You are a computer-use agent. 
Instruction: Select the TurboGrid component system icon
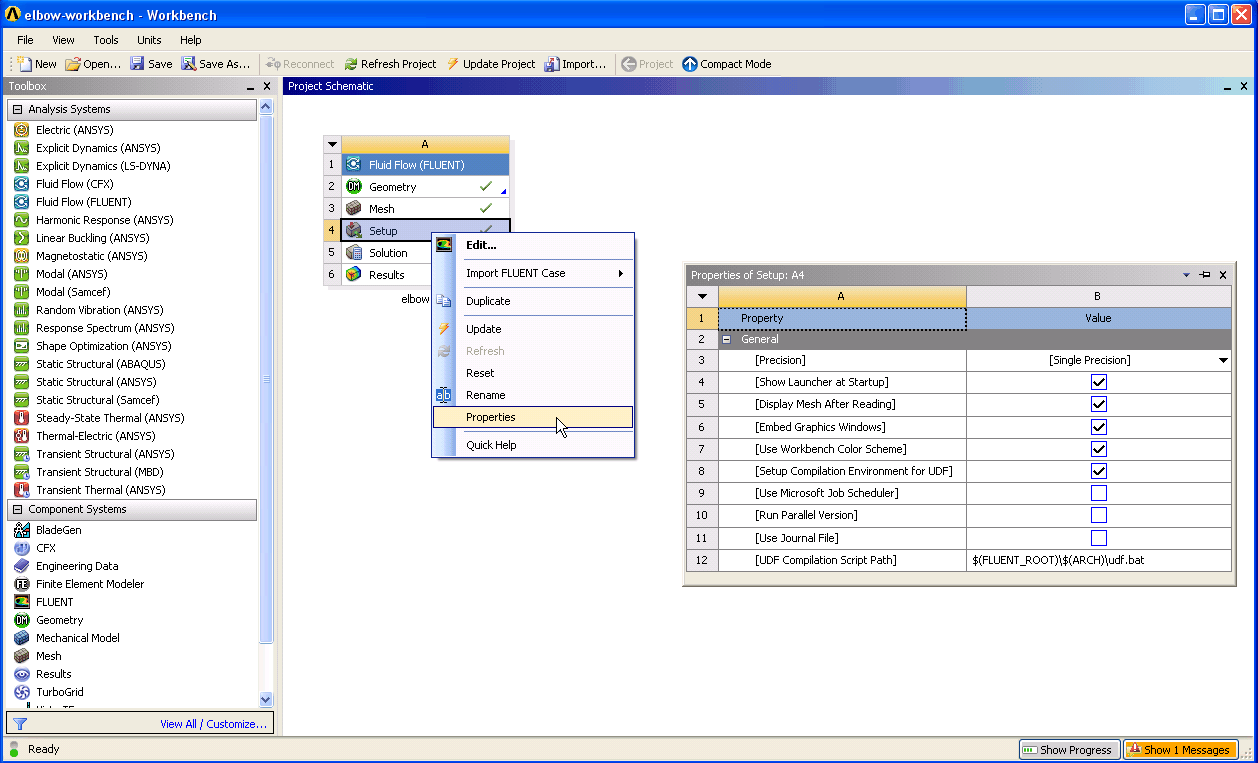point(21,692)
